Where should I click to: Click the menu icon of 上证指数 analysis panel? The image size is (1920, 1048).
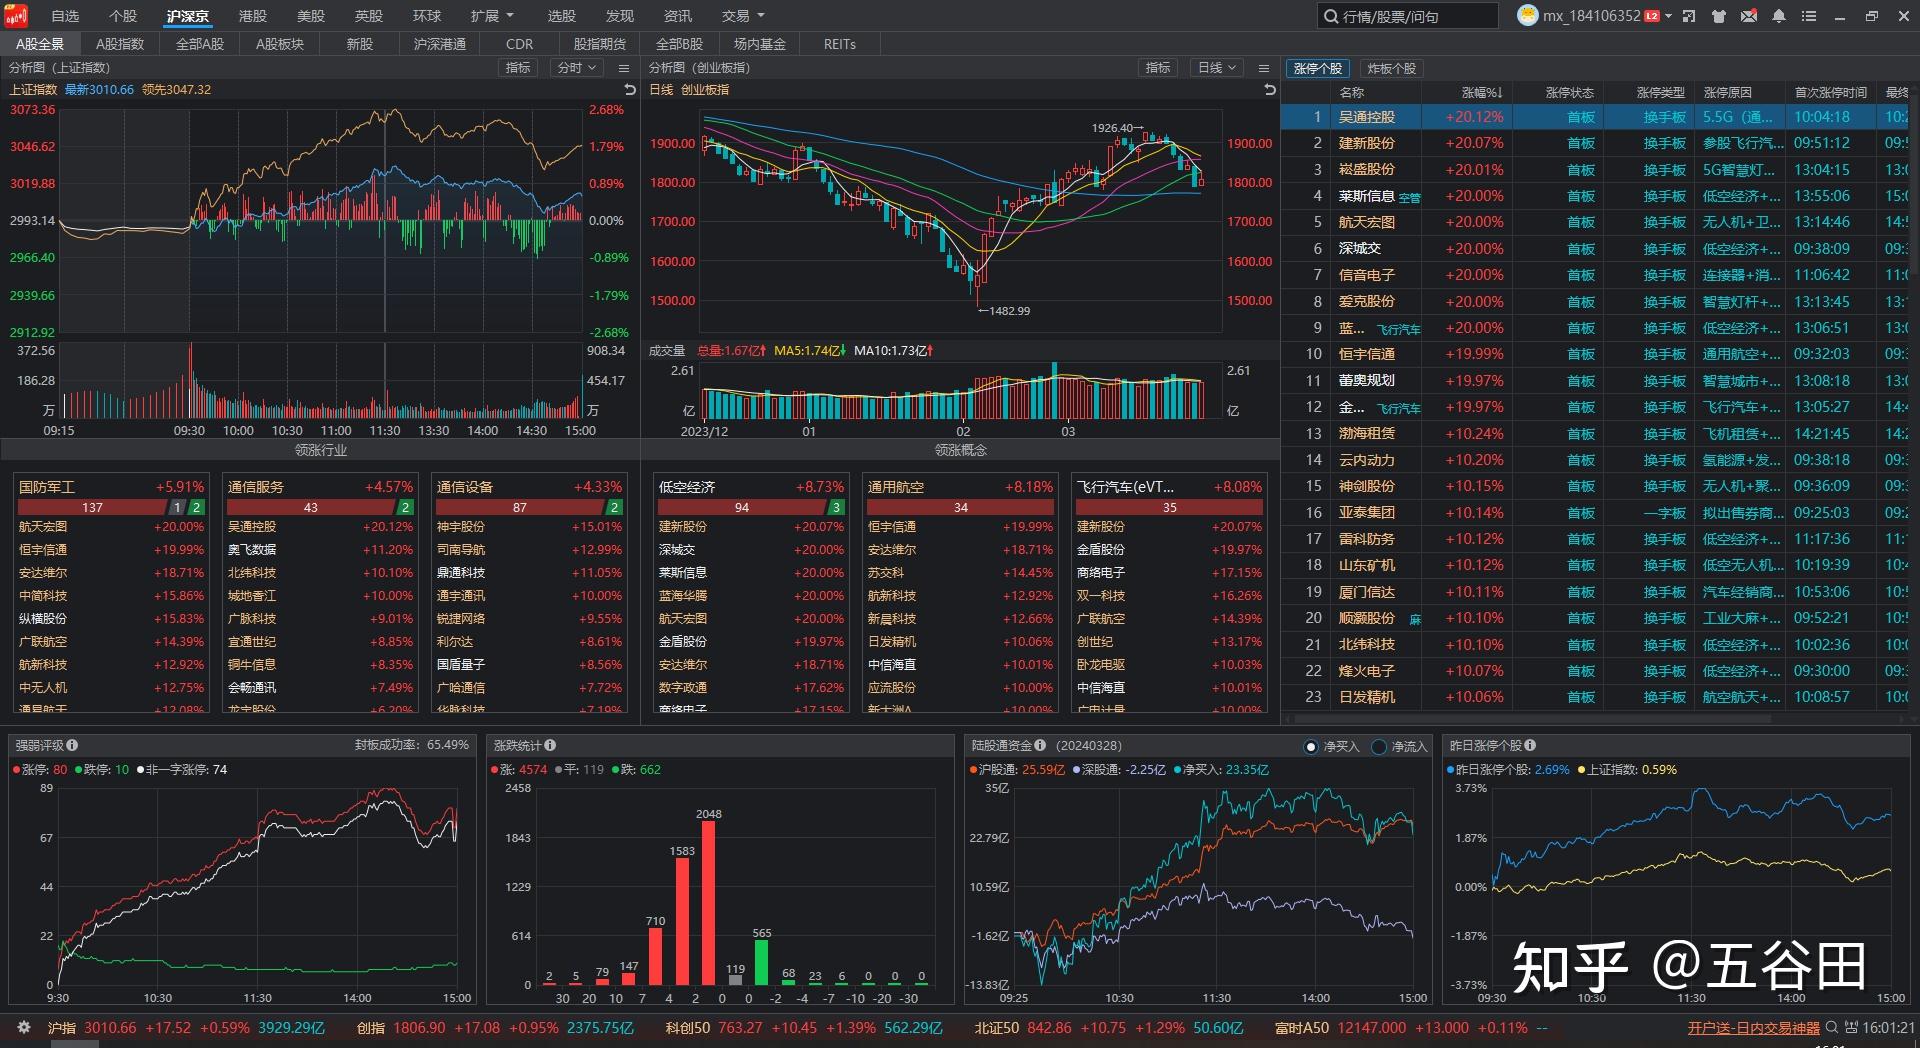624,68
